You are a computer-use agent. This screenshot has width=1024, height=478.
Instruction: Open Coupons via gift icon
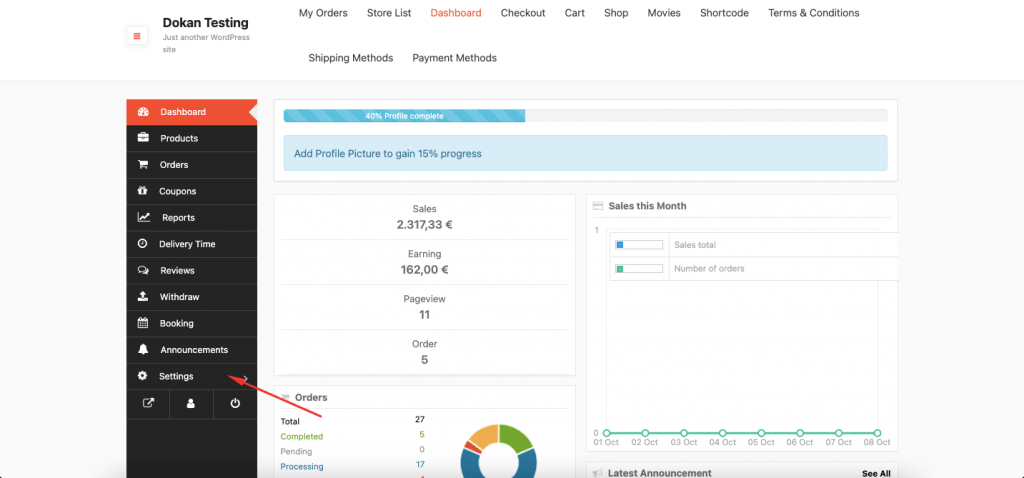pos(143,191)
